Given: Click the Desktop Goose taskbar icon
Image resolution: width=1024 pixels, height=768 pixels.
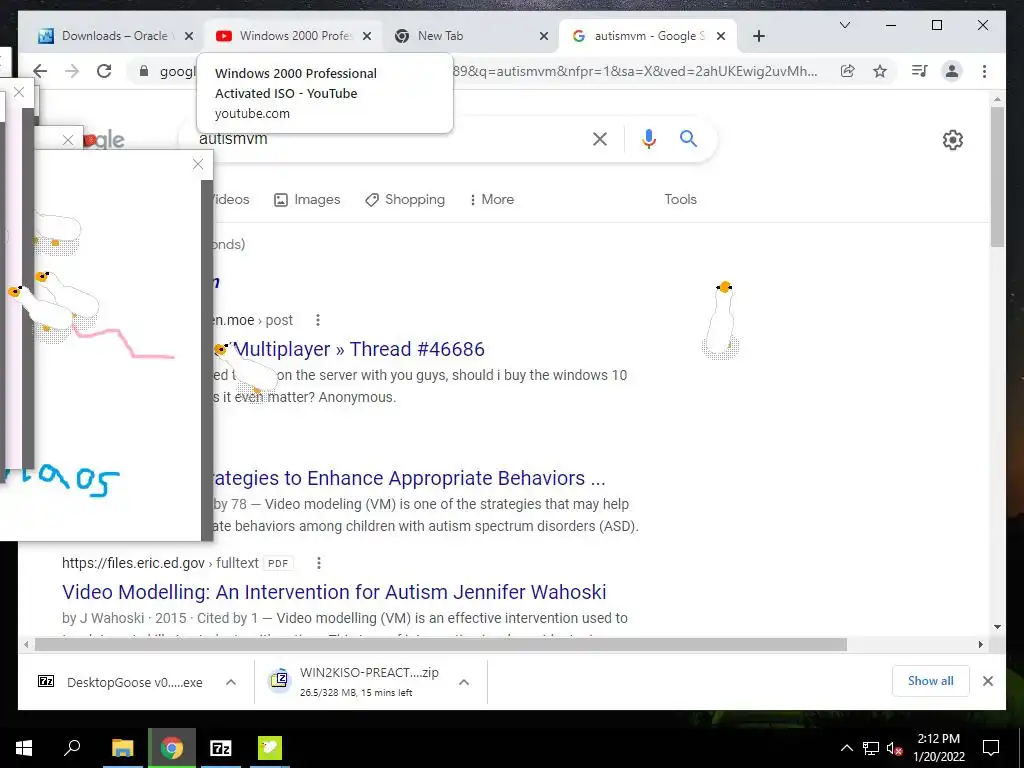Looking at the screenshot, I should pyautogui.click(x=270, y=748).
